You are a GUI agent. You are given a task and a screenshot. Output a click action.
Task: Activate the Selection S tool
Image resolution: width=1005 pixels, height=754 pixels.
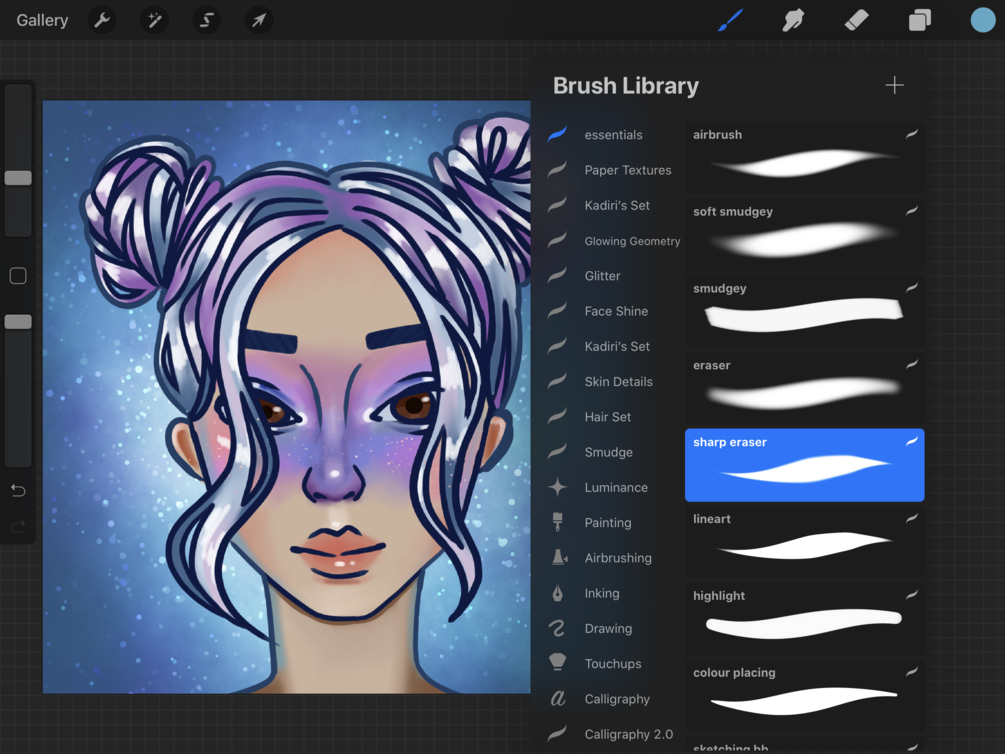(206, 21)
